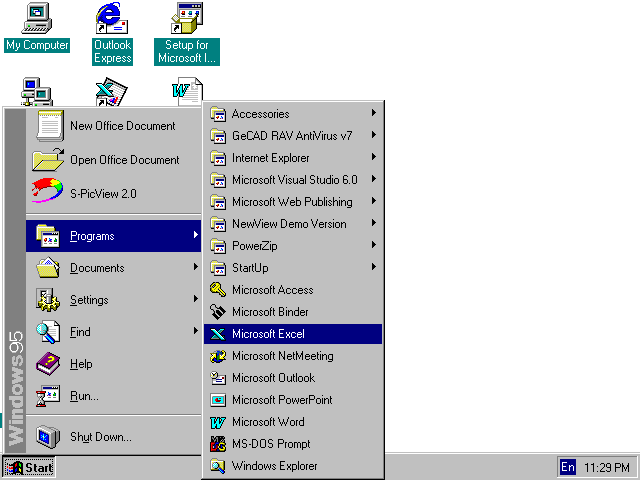Viewport: 640px width, 480px height.
Task: Click the Microsoft NetMeeting globe icon
Action: pos(218,356)
